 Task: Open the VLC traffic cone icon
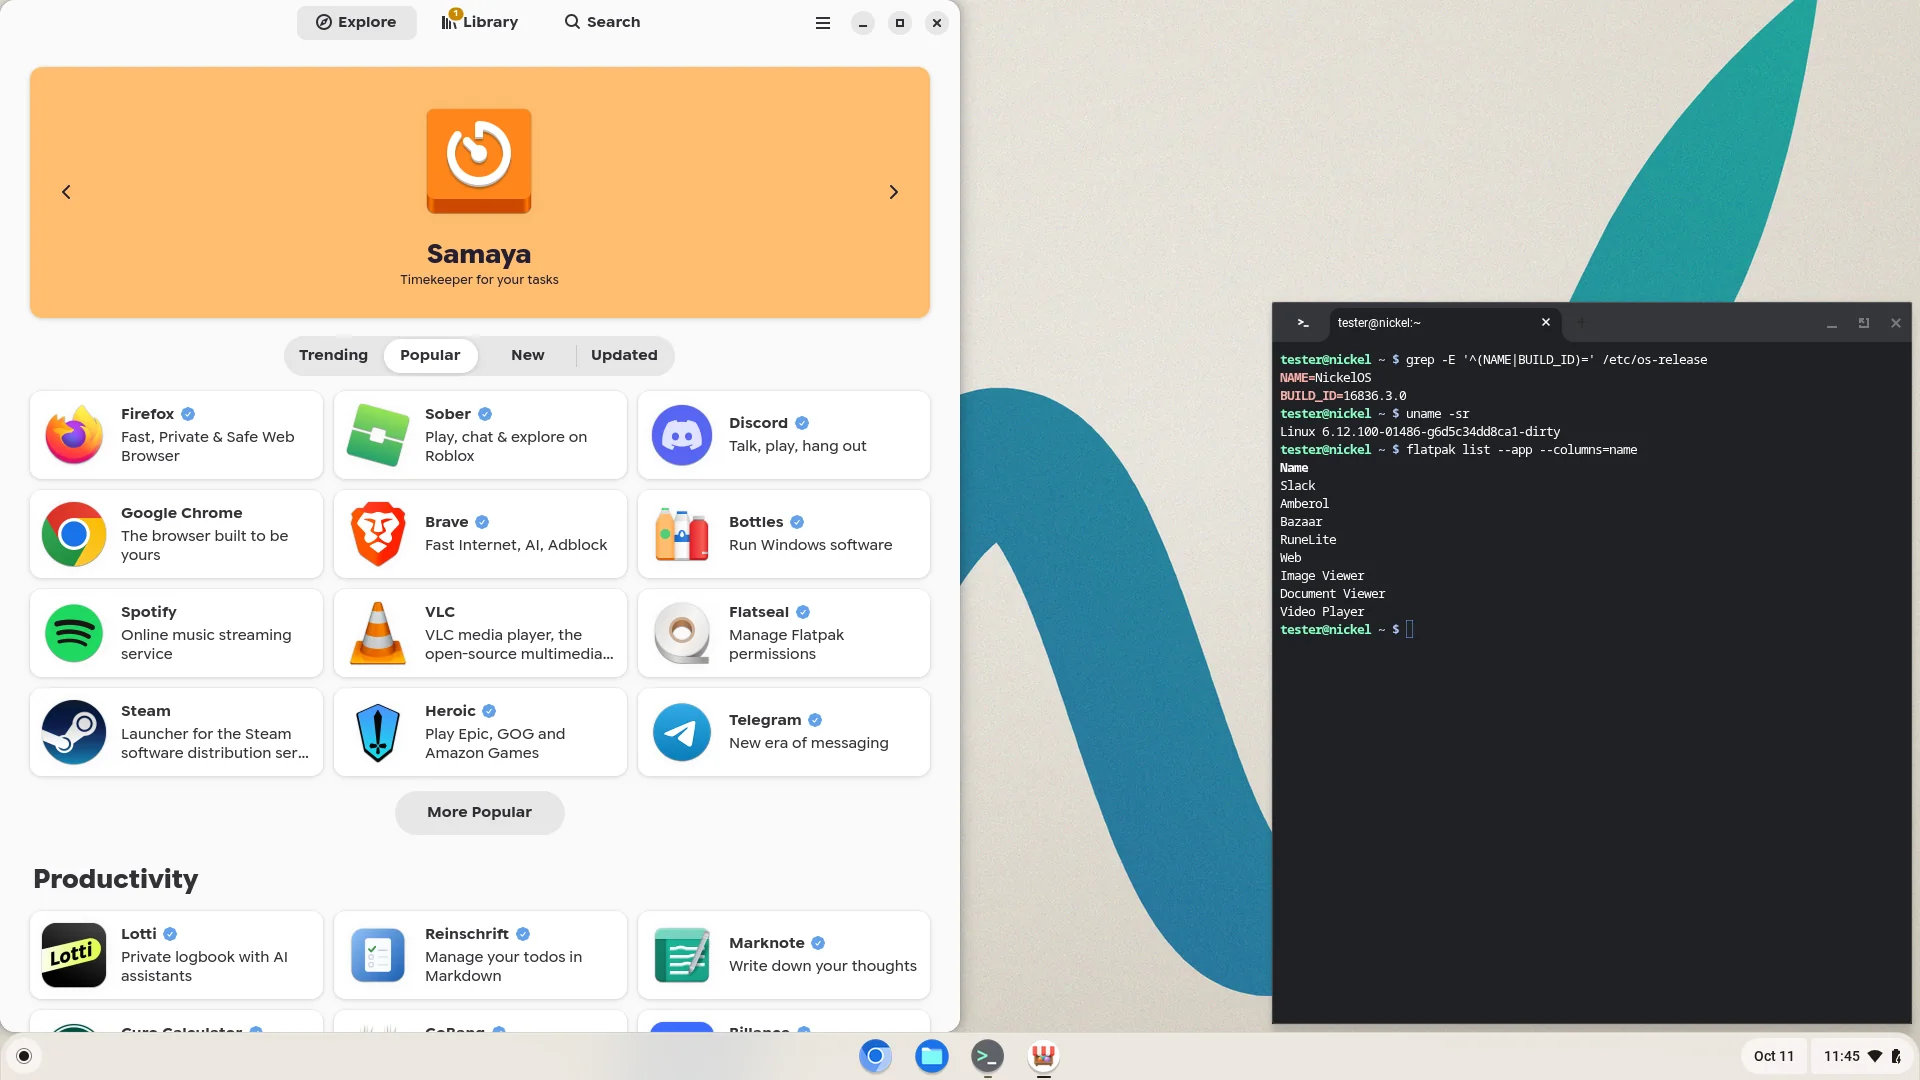point(378,633)
